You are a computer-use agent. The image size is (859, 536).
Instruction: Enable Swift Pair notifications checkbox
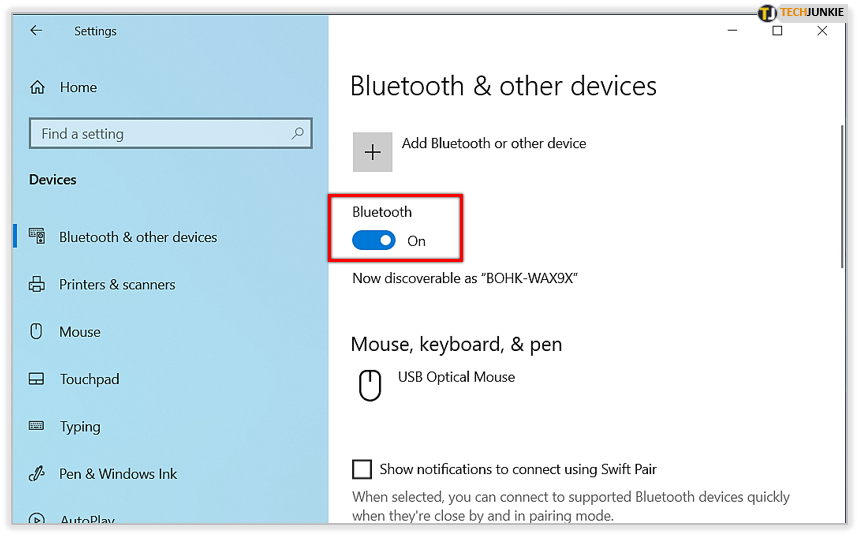click(362, 469)
